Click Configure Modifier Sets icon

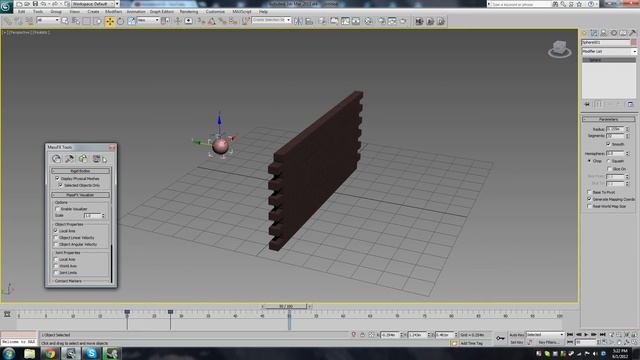coord(630,104)
